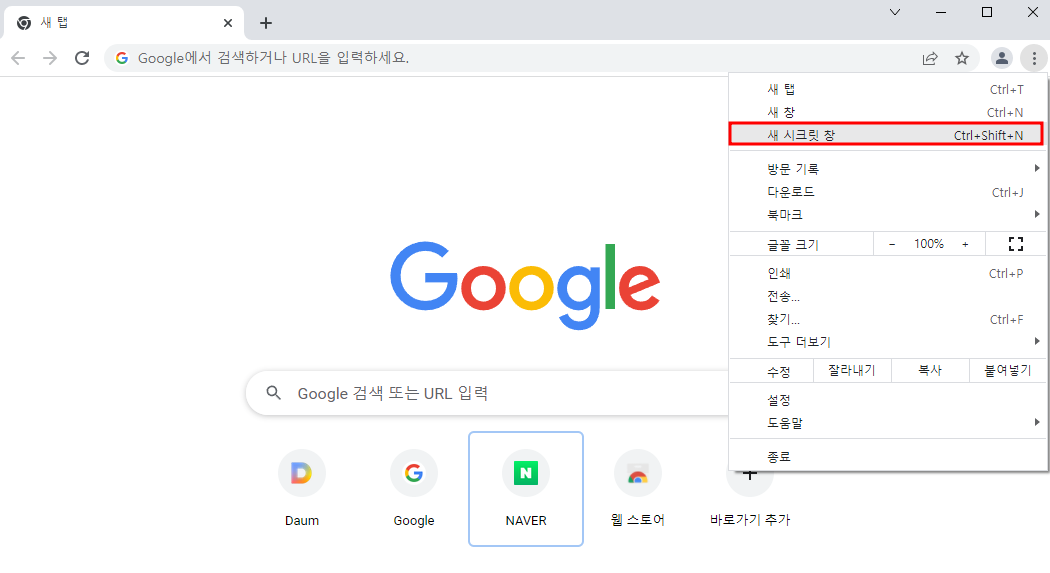Open the tab search chevron in title bar
The width and height of the screenshot is (1050, 573).
895,12
